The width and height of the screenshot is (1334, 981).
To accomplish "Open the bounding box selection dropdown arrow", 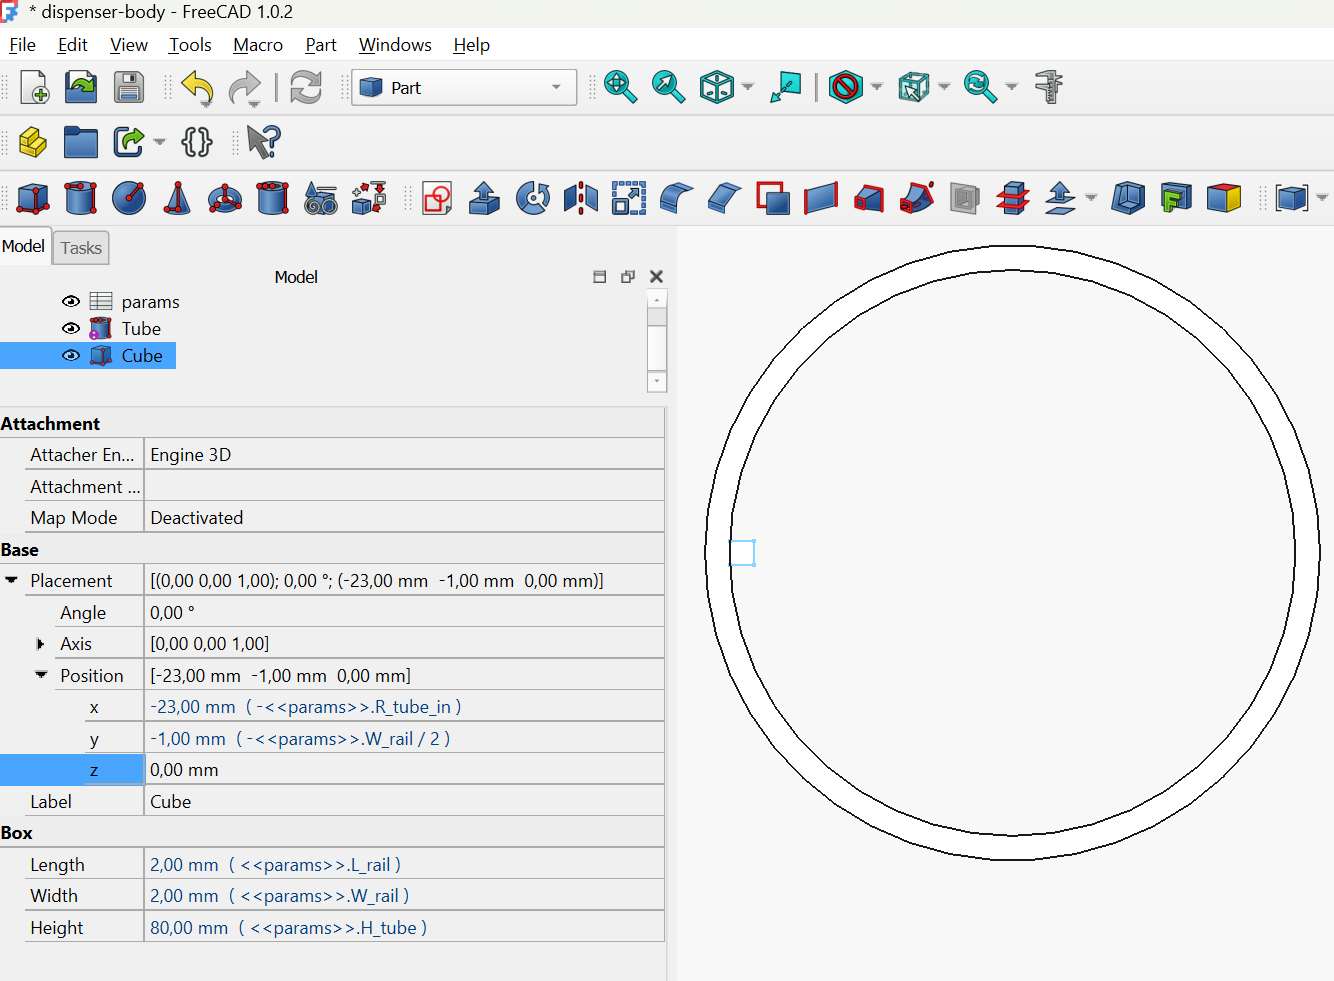I will pos(944,87).
